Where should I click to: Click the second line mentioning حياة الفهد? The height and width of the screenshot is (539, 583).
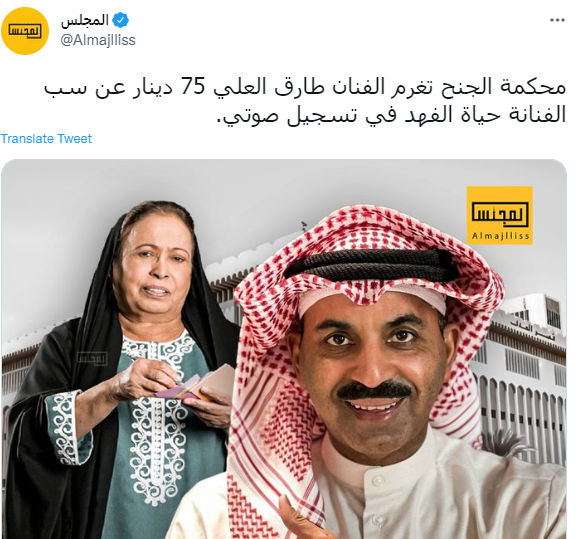point(391,115)
